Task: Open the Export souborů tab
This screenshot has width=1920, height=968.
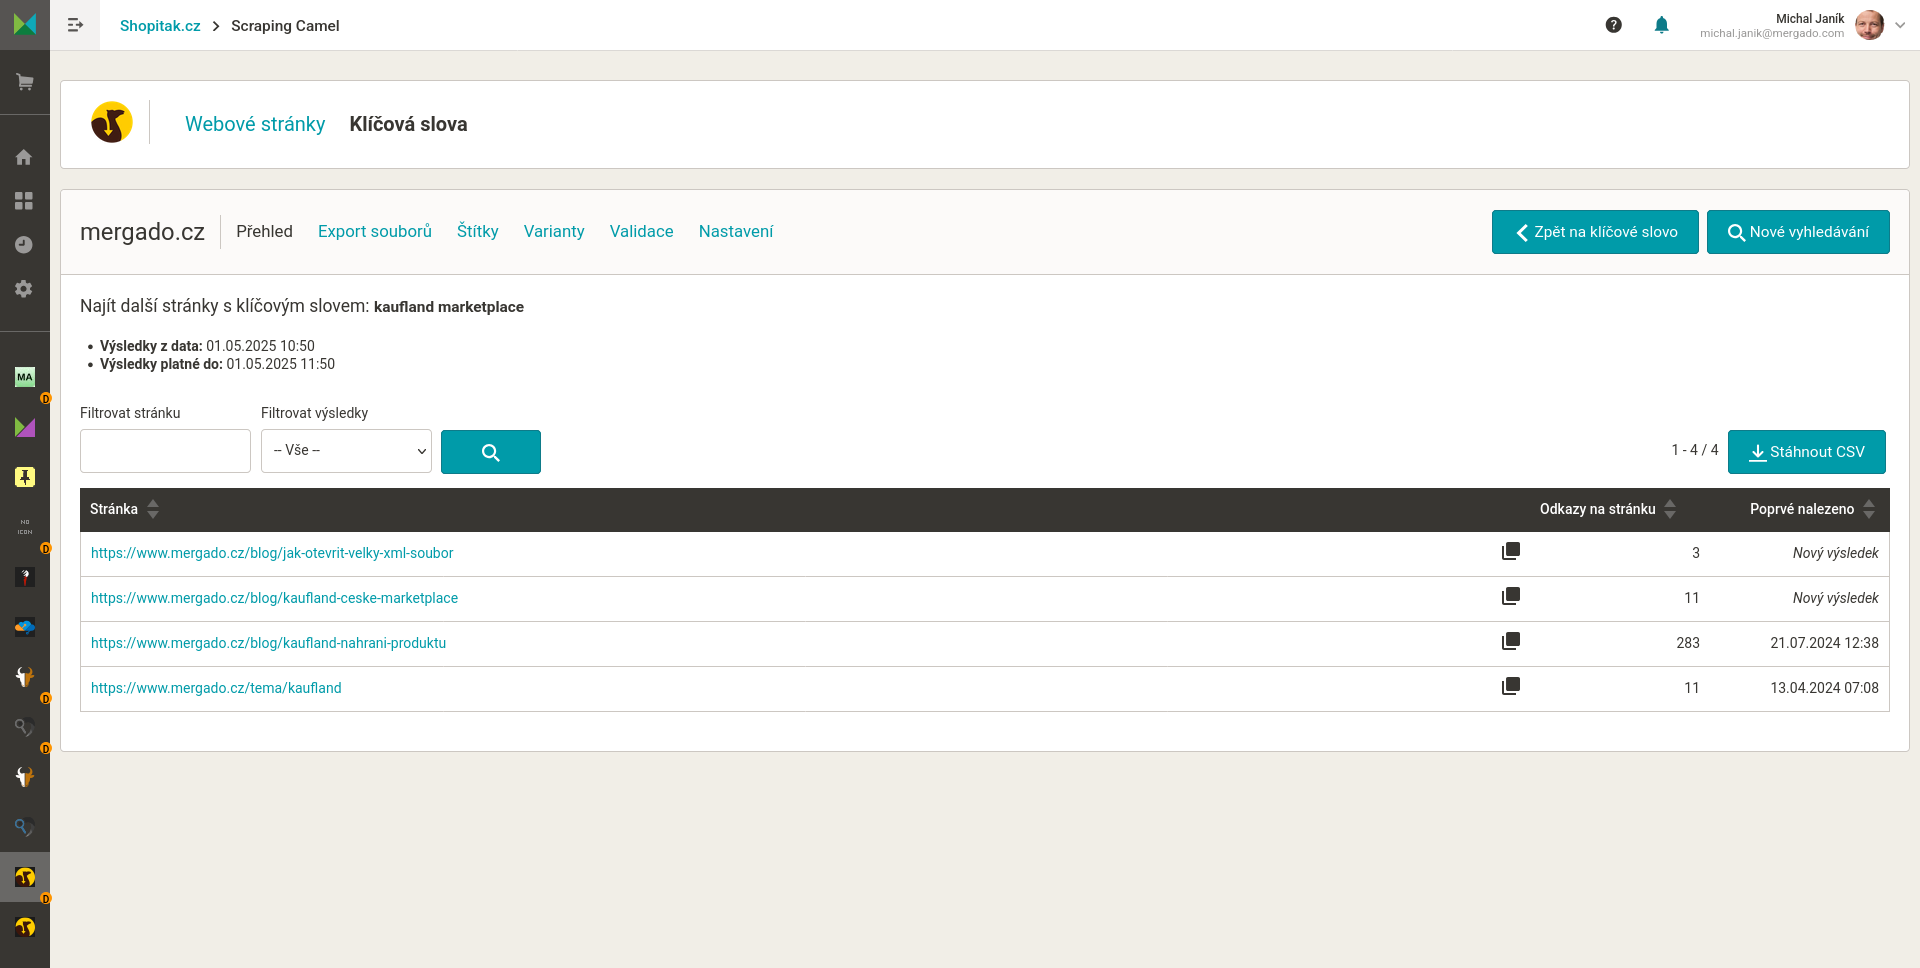Action: coord(375,231)
